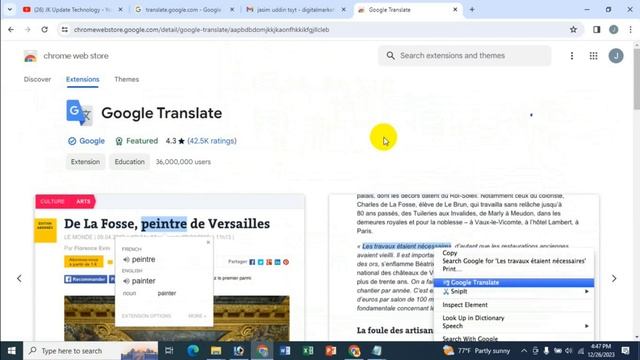The height and width of the screenshot is (360, 640).
Task: Open site information icon in address bar
Action: 64,29
